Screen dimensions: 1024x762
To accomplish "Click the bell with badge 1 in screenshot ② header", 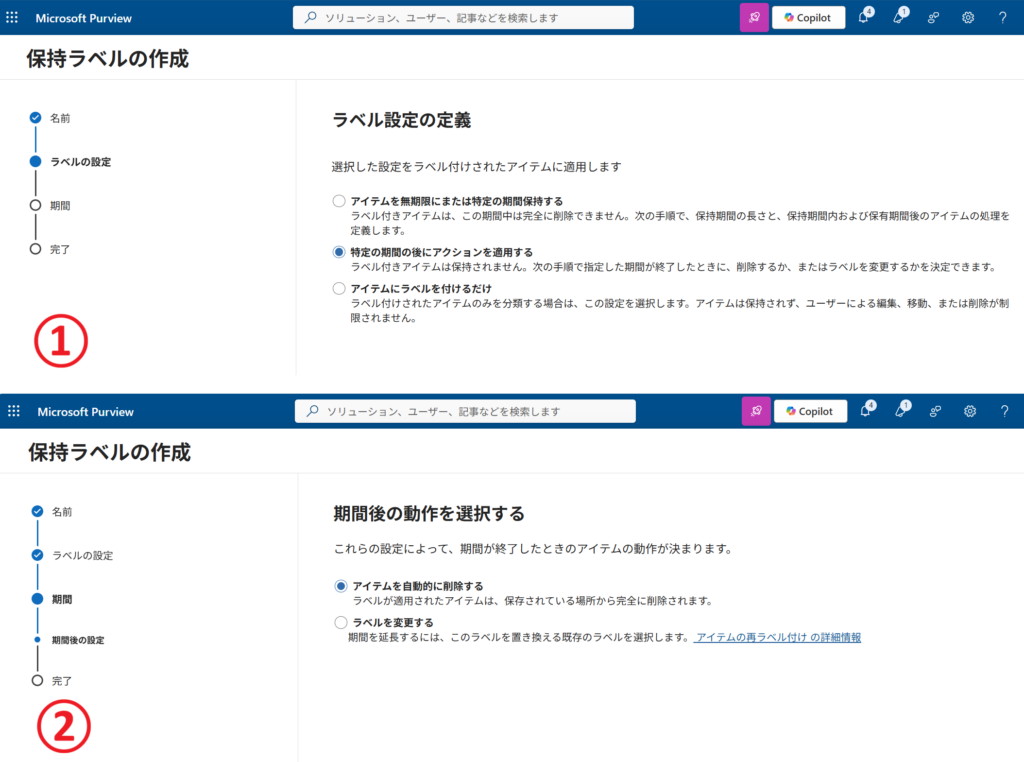I will 900,411.
